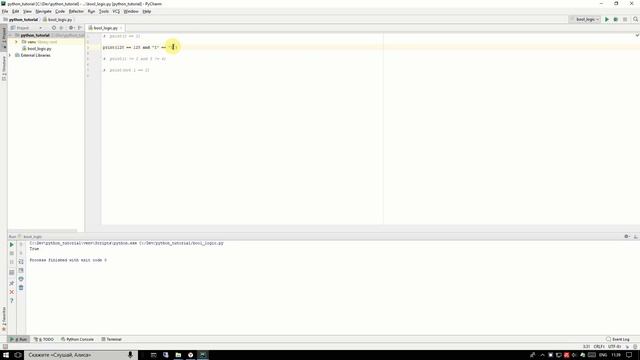The image size is (640, 360).
Task: Click the Alisa voice search box in the taskbar
Action: pos(80,355)
